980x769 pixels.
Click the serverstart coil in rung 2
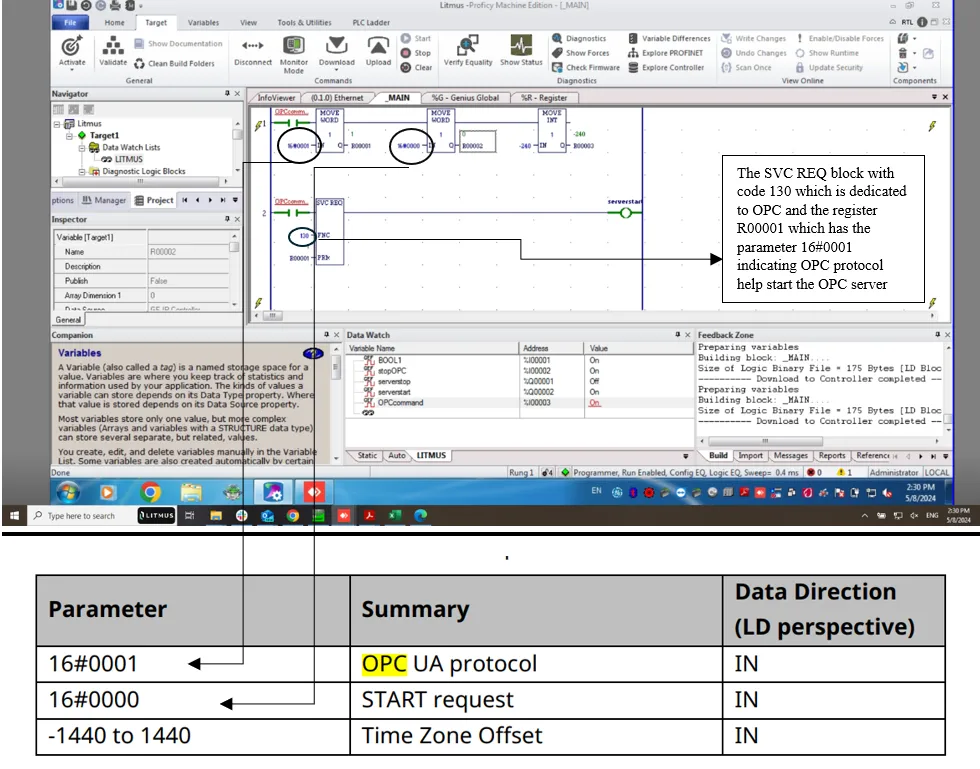(626, 213)
